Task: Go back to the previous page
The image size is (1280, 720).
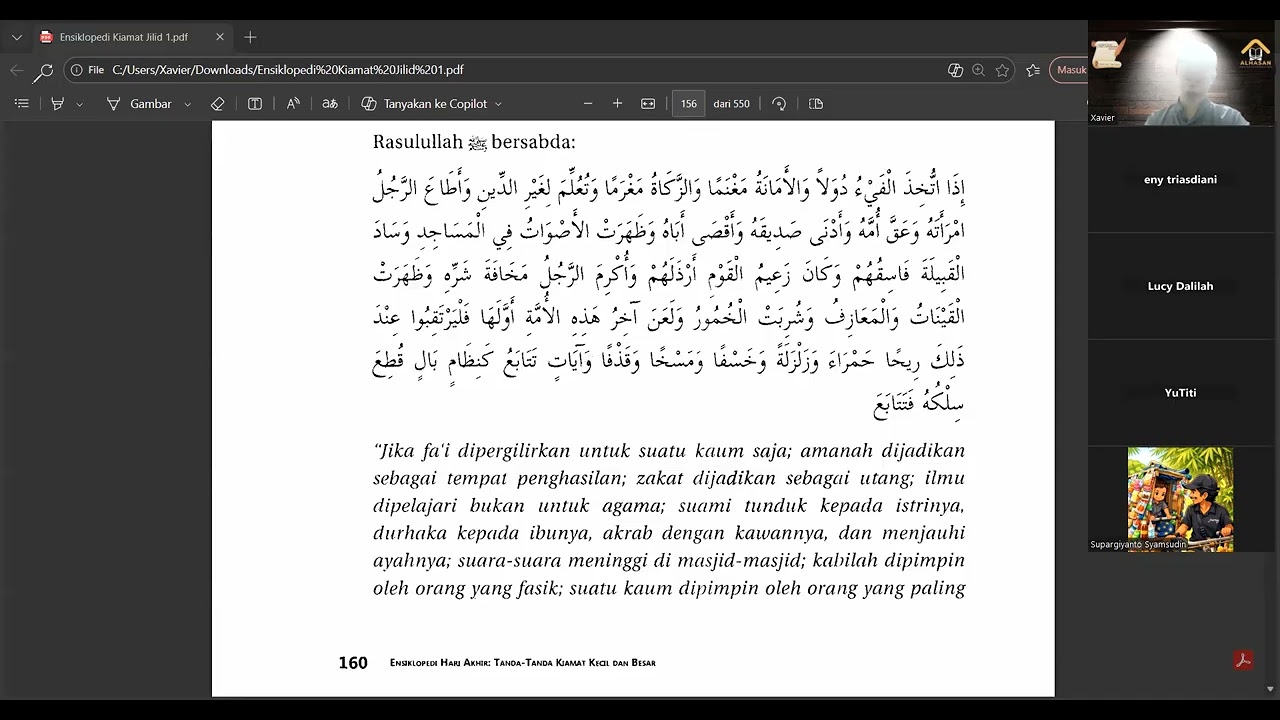Action: click(16, 70)
